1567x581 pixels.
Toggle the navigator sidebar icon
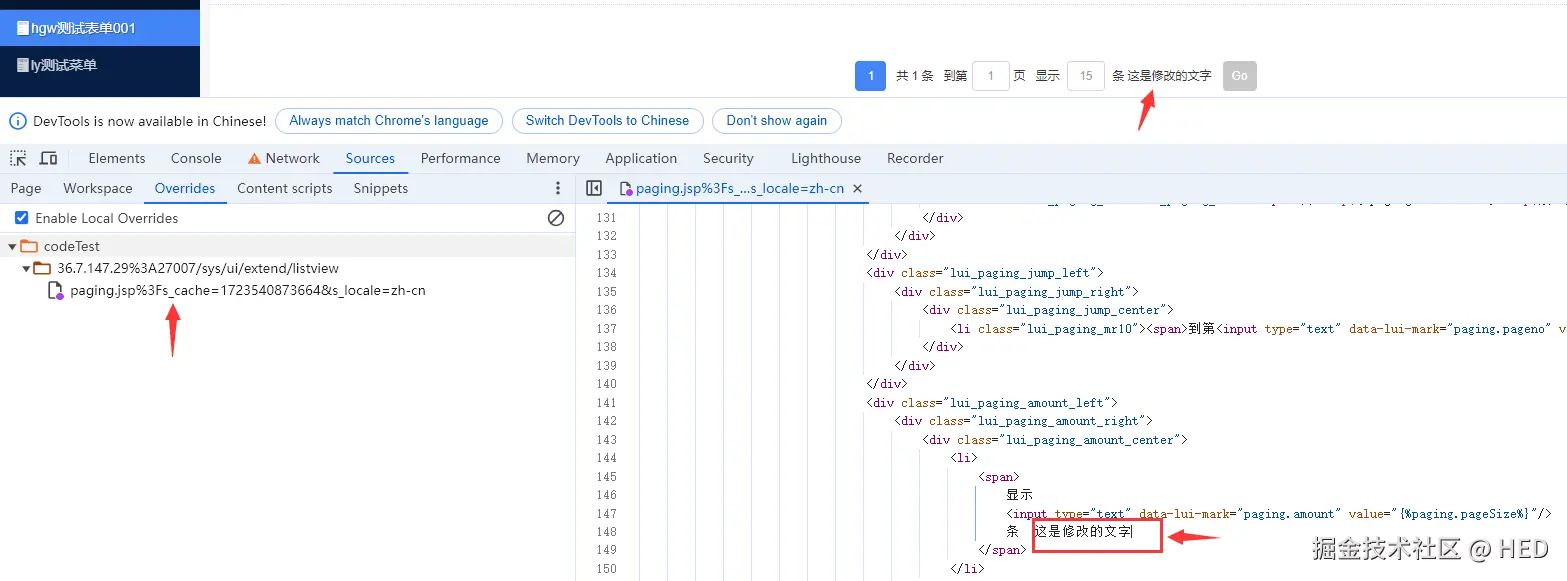[594, 188]
